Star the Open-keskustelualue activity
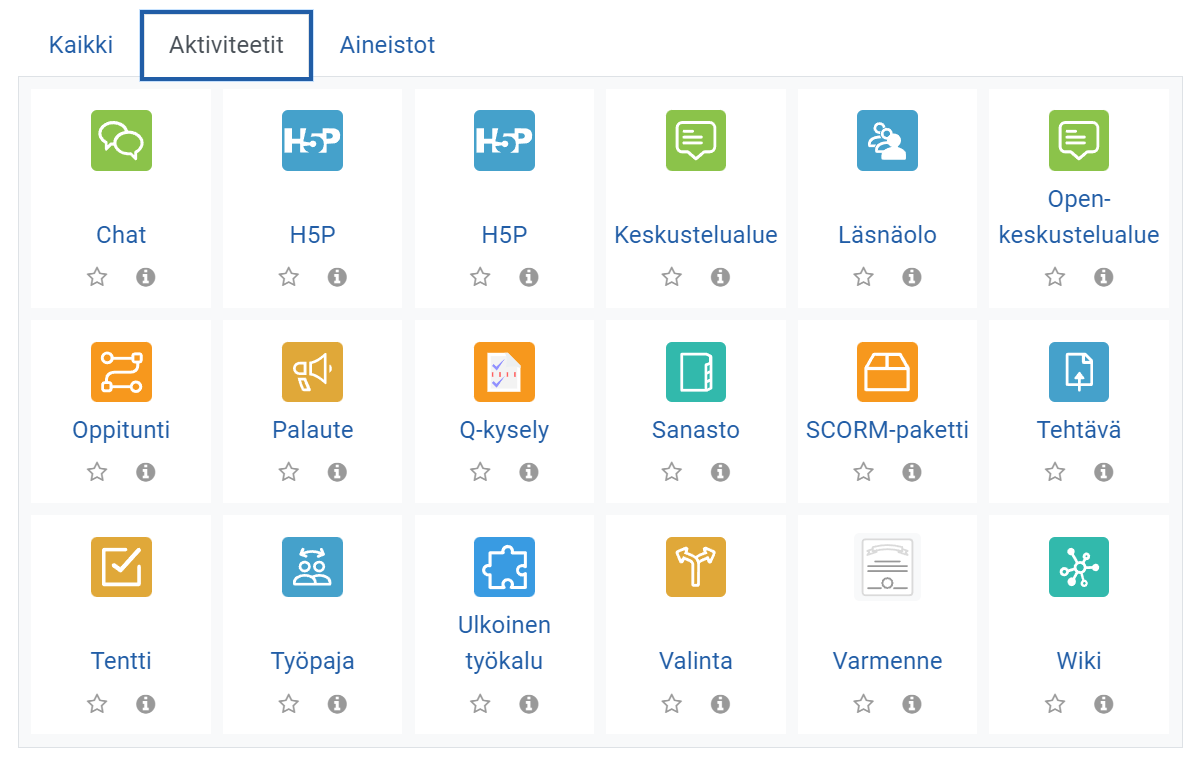This screenshot has height=759, width=1195. 1055,277
